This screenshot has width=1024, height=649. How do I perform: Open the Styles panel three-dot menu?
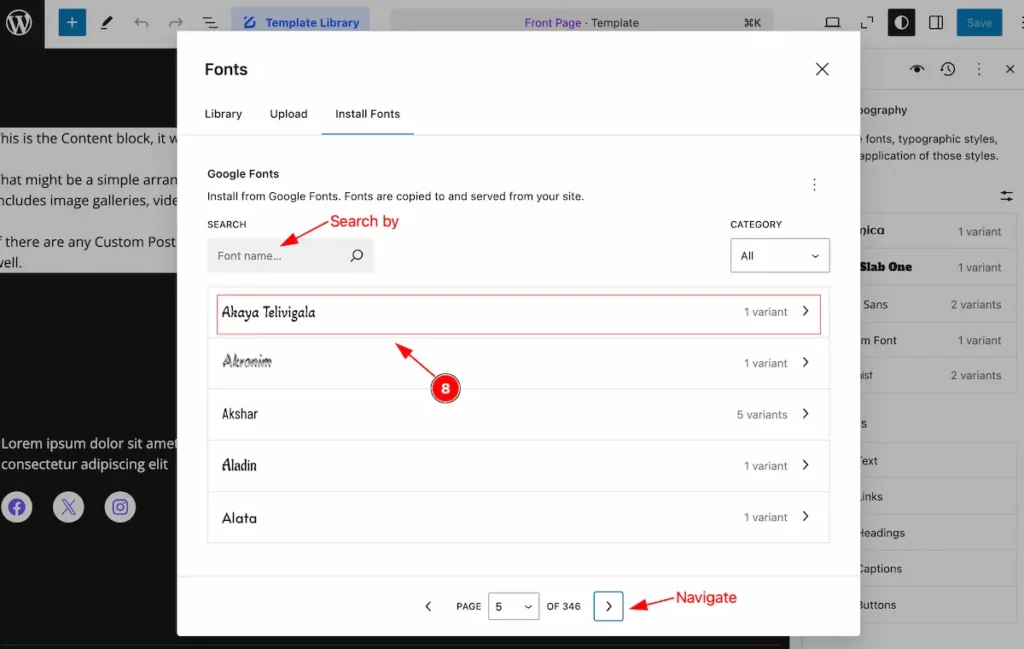click(978, 69)
